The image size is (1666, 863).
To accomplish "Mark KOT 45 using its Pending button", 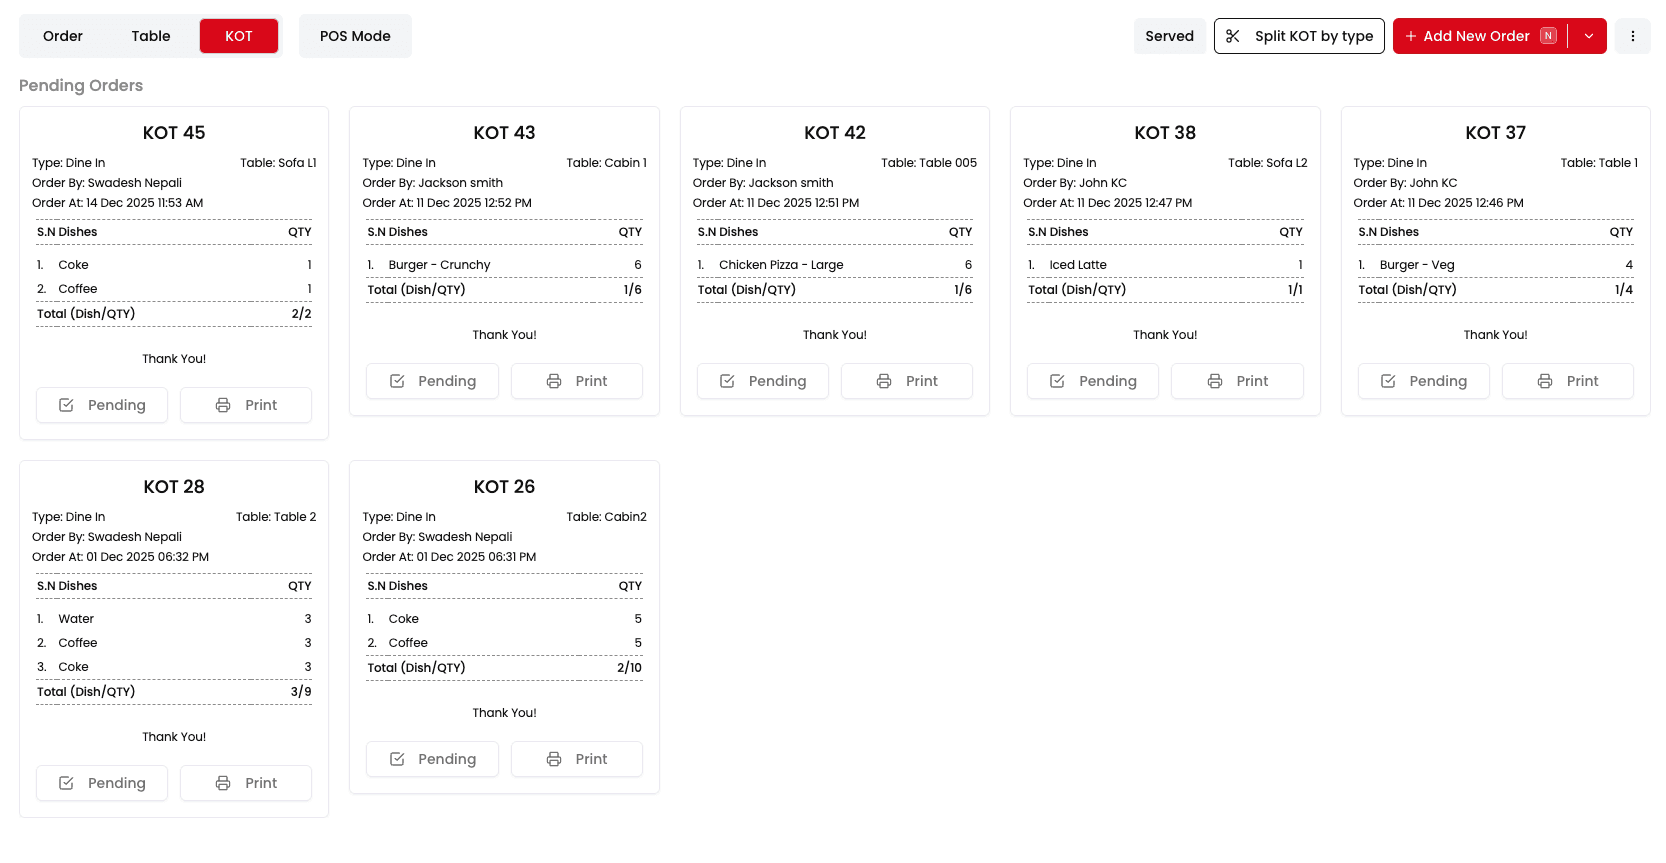I will point(102,405).
